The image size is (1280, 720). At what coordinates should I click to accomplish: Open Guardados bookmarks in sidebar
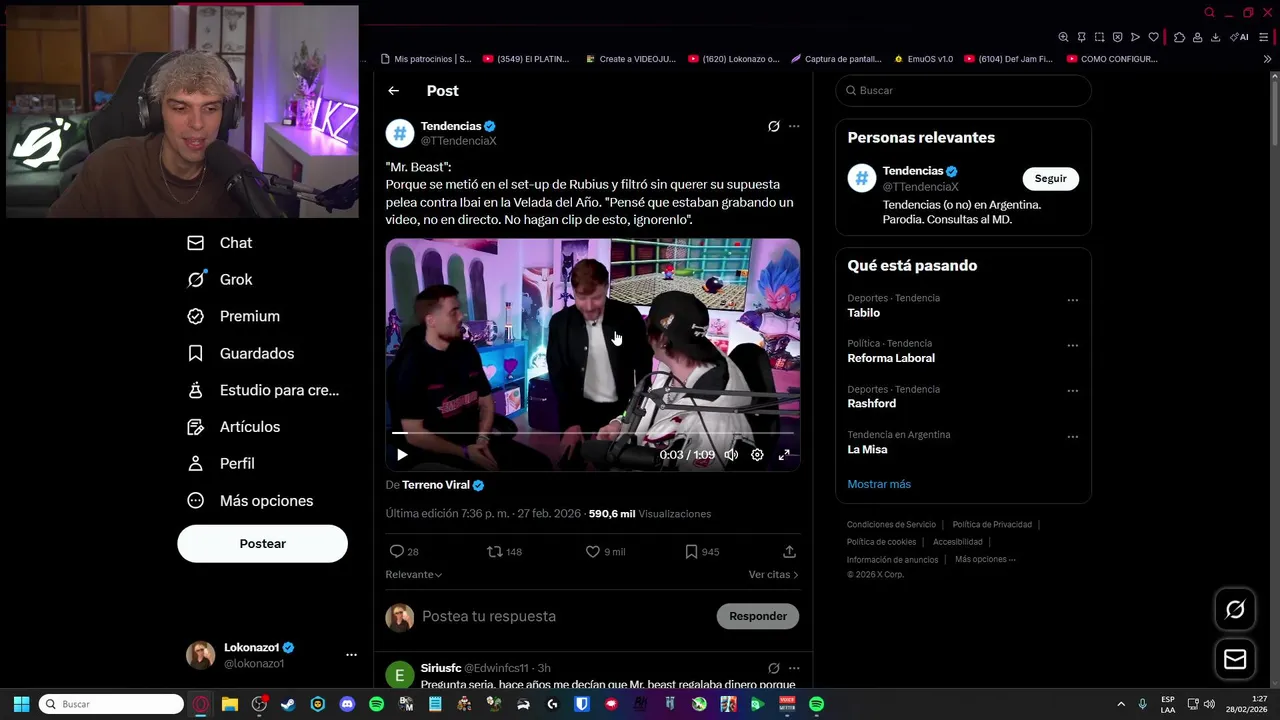tap(241, 353)
